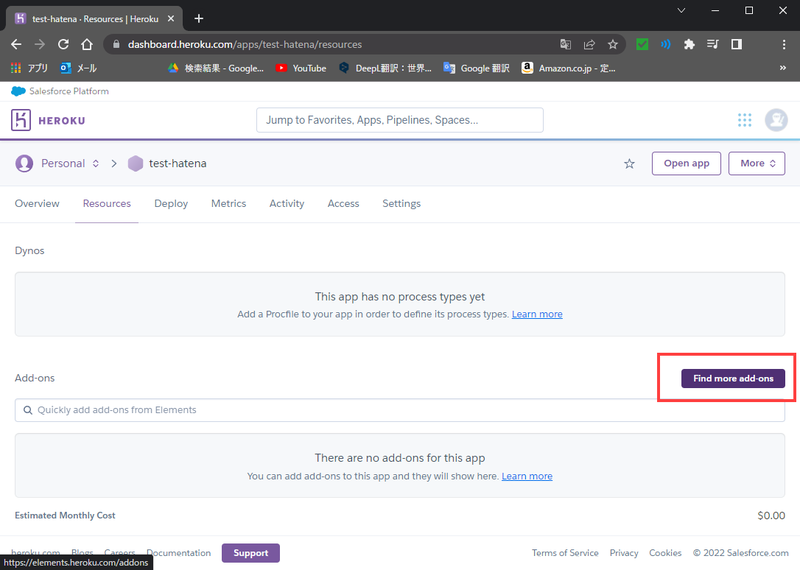
Task: Click the Salesforce Platform cloud logo
Action: (x=18, y=91)
